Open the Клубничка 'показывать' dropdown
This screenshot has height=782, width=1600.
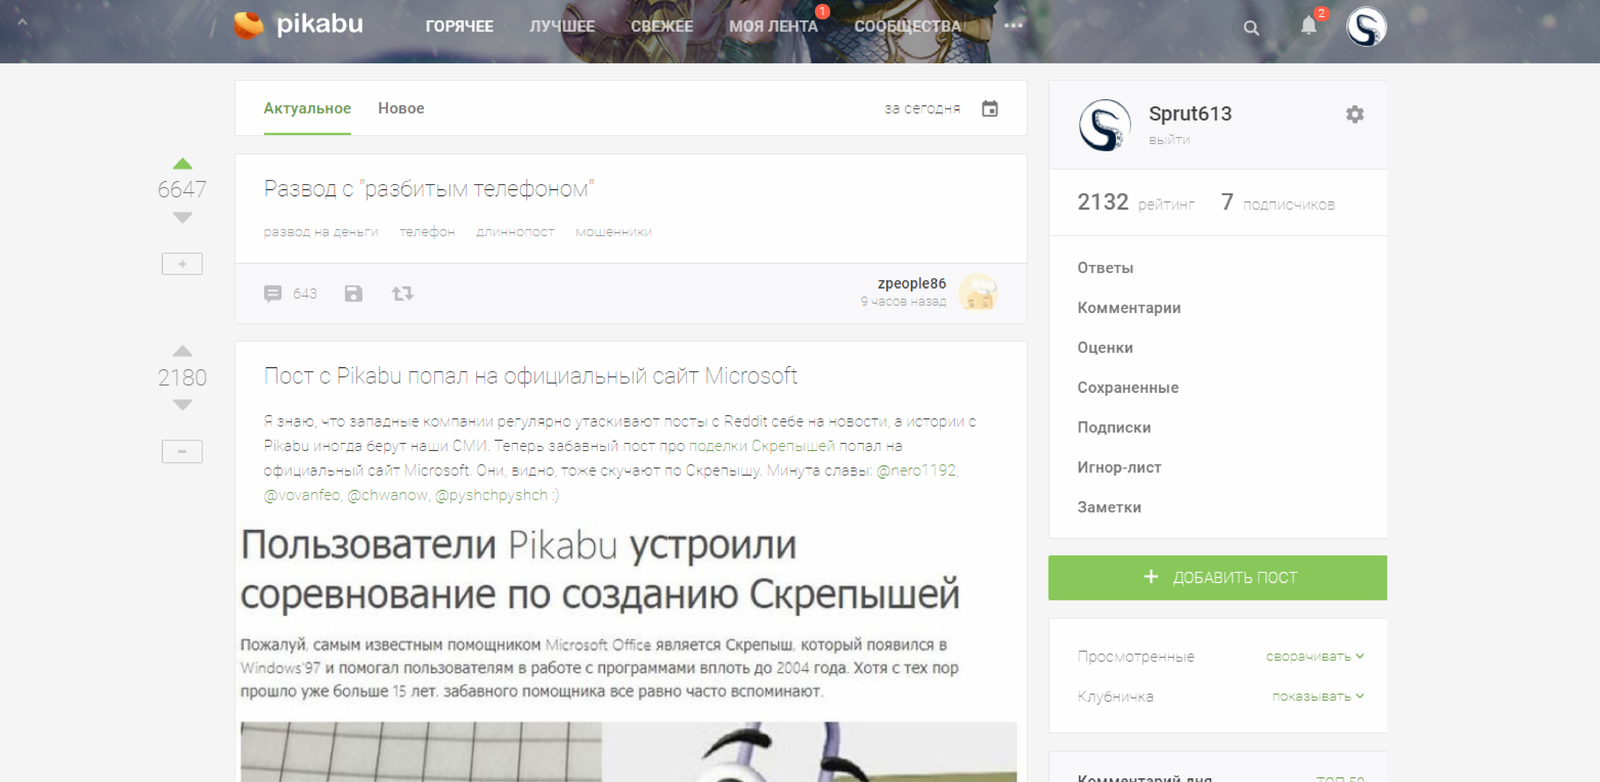tap(1318, 696)
